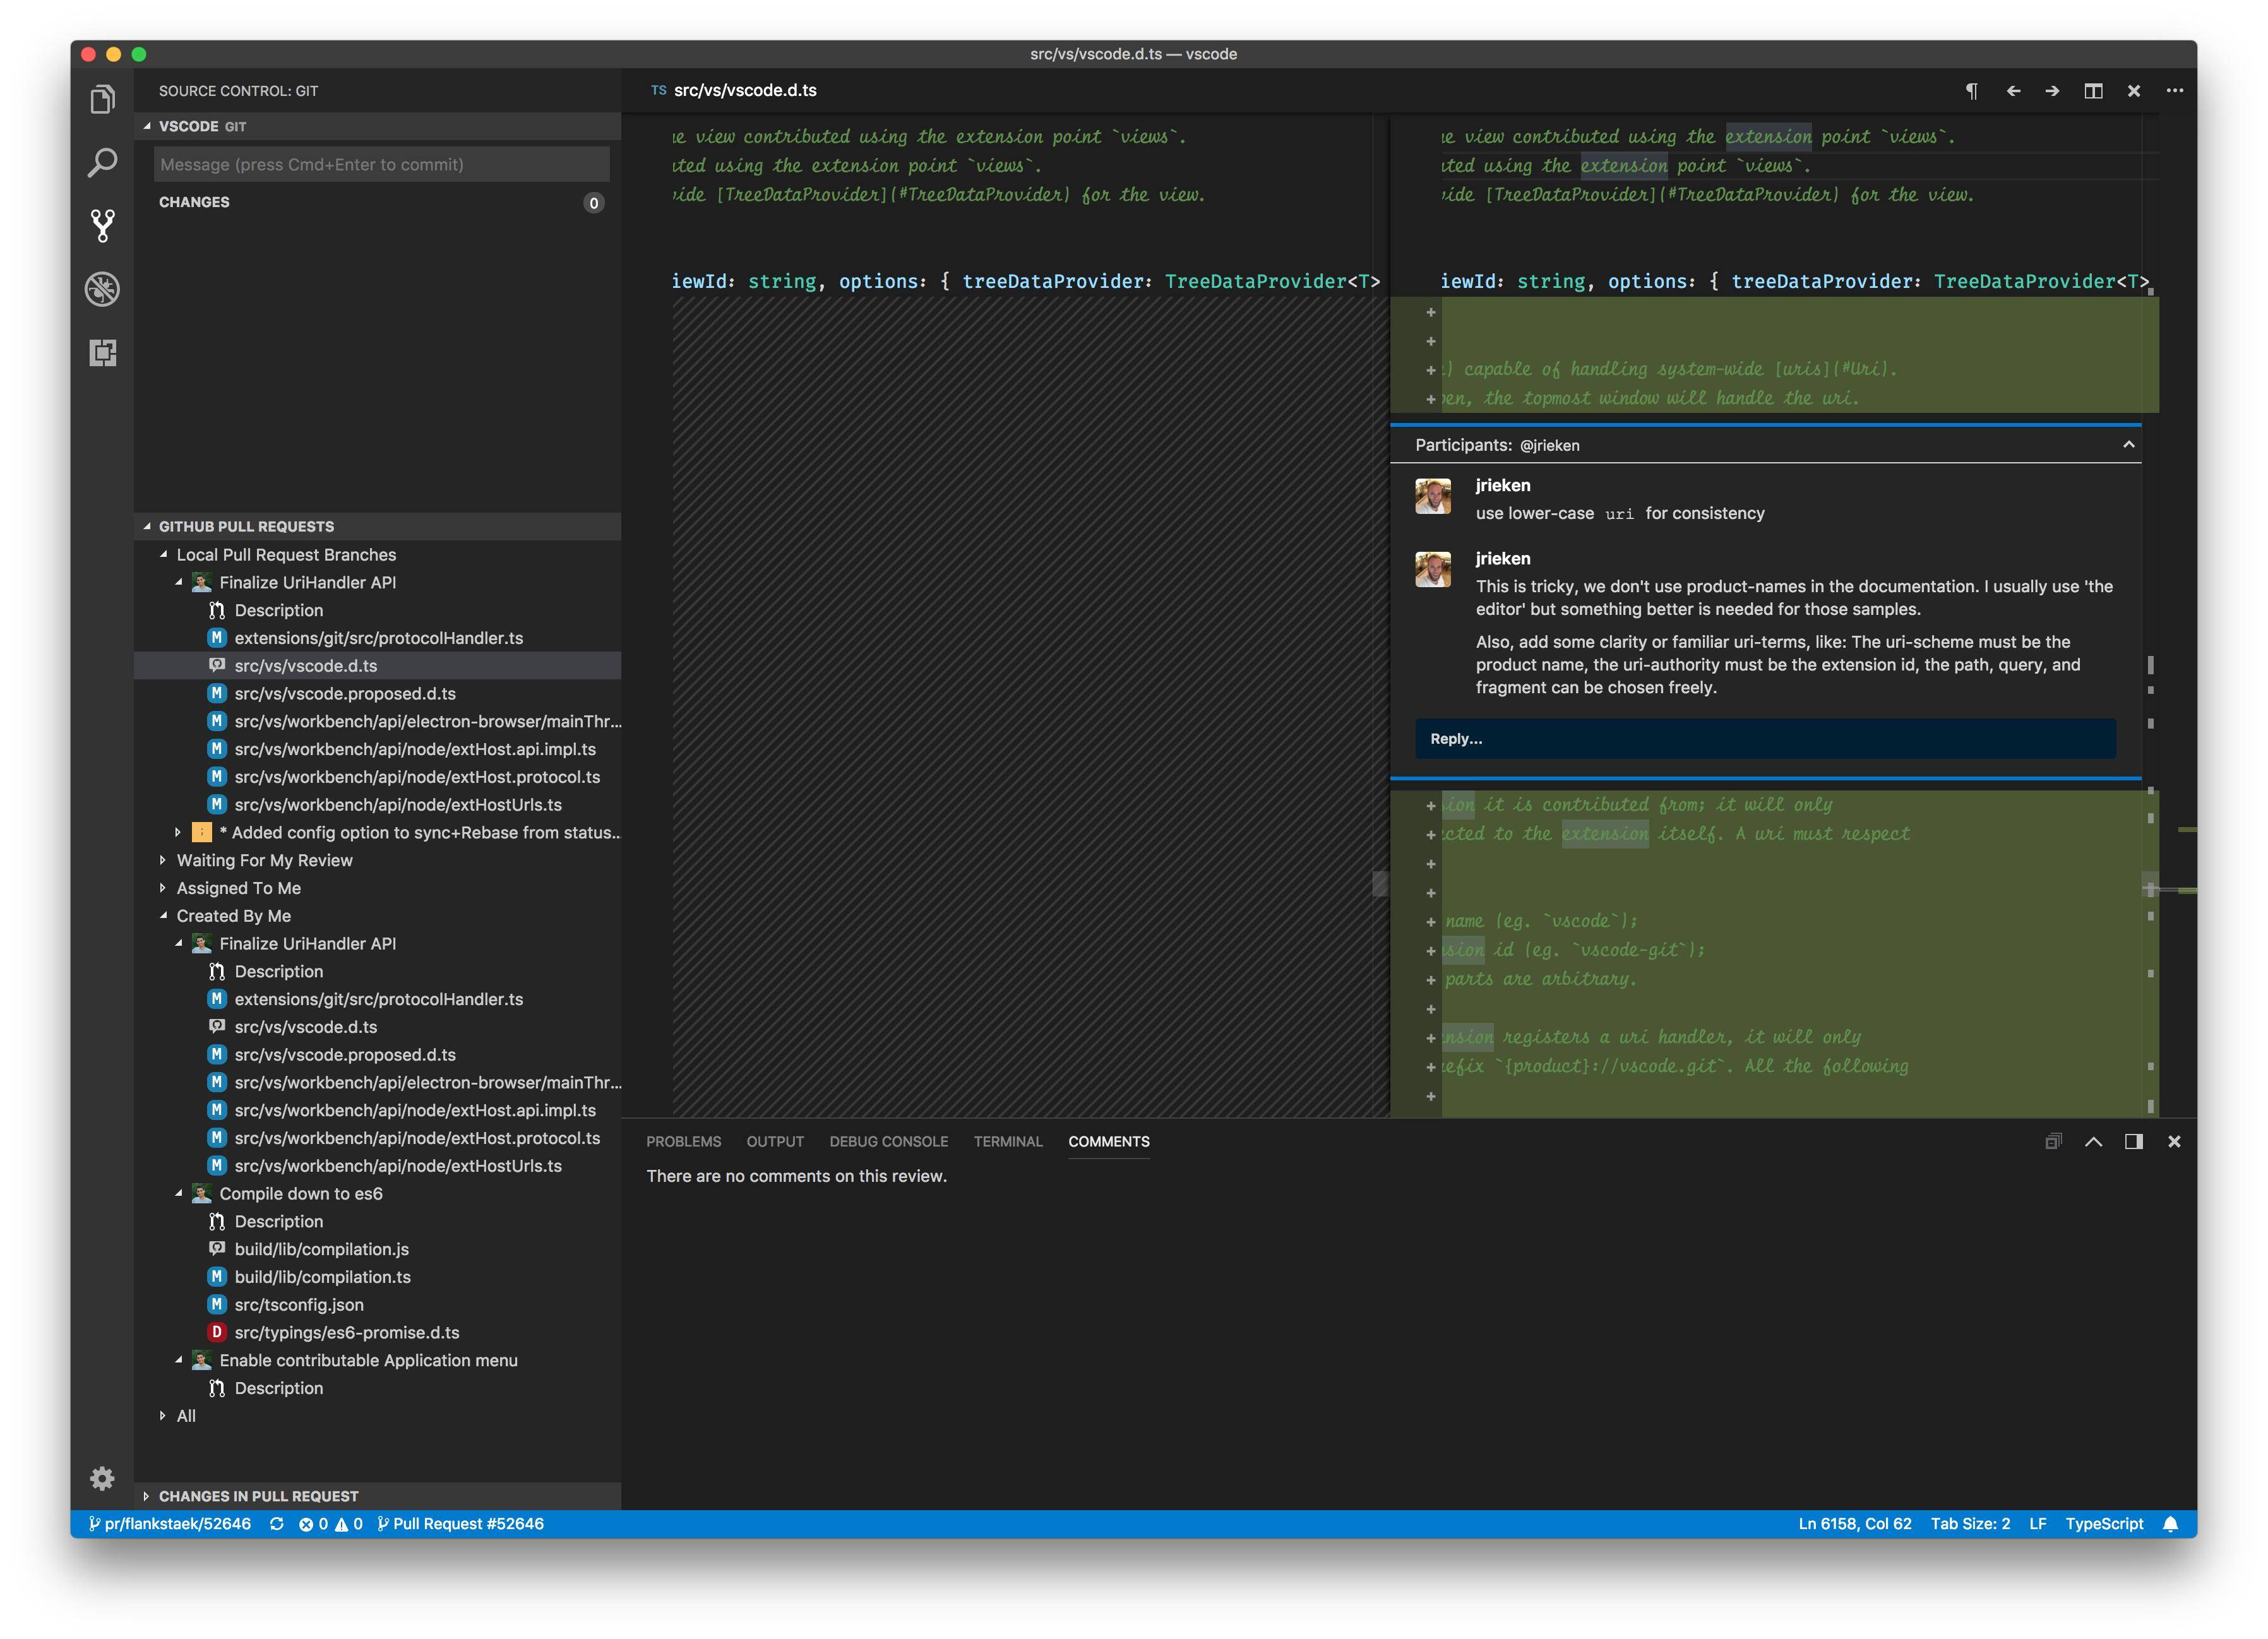The height and width of the screenshot is (1639, 2268).
Task: Open the notifications bell in status bar
Action: tap(2170, 1523)
